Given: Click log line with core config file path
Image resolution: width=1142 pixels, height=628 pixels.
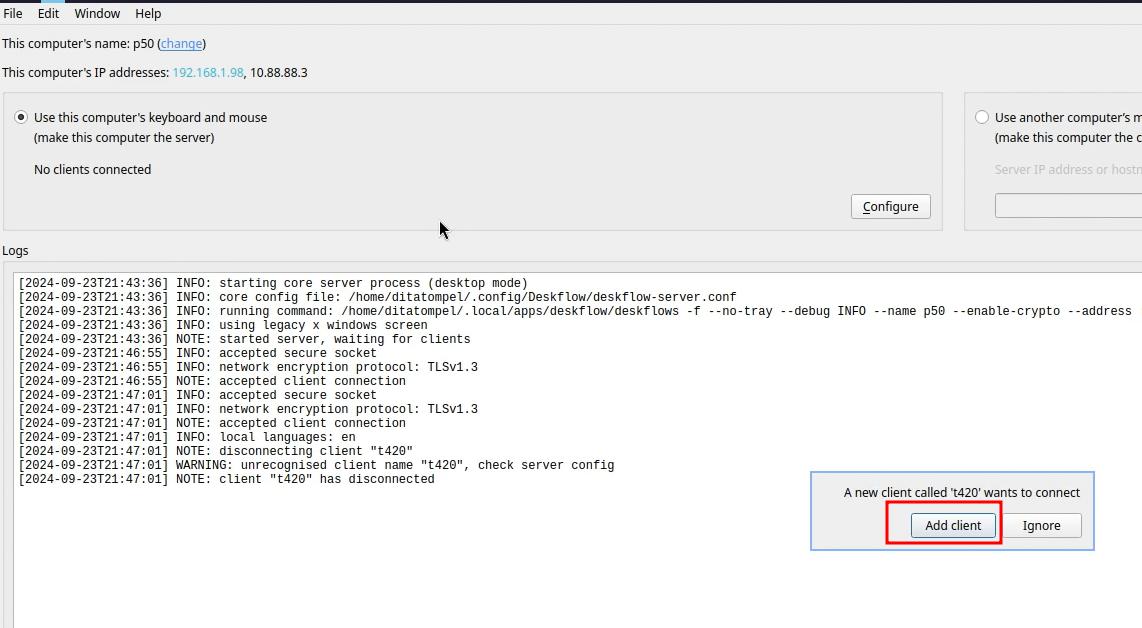Looking at the screenshot, I should [x=377, y=297].
